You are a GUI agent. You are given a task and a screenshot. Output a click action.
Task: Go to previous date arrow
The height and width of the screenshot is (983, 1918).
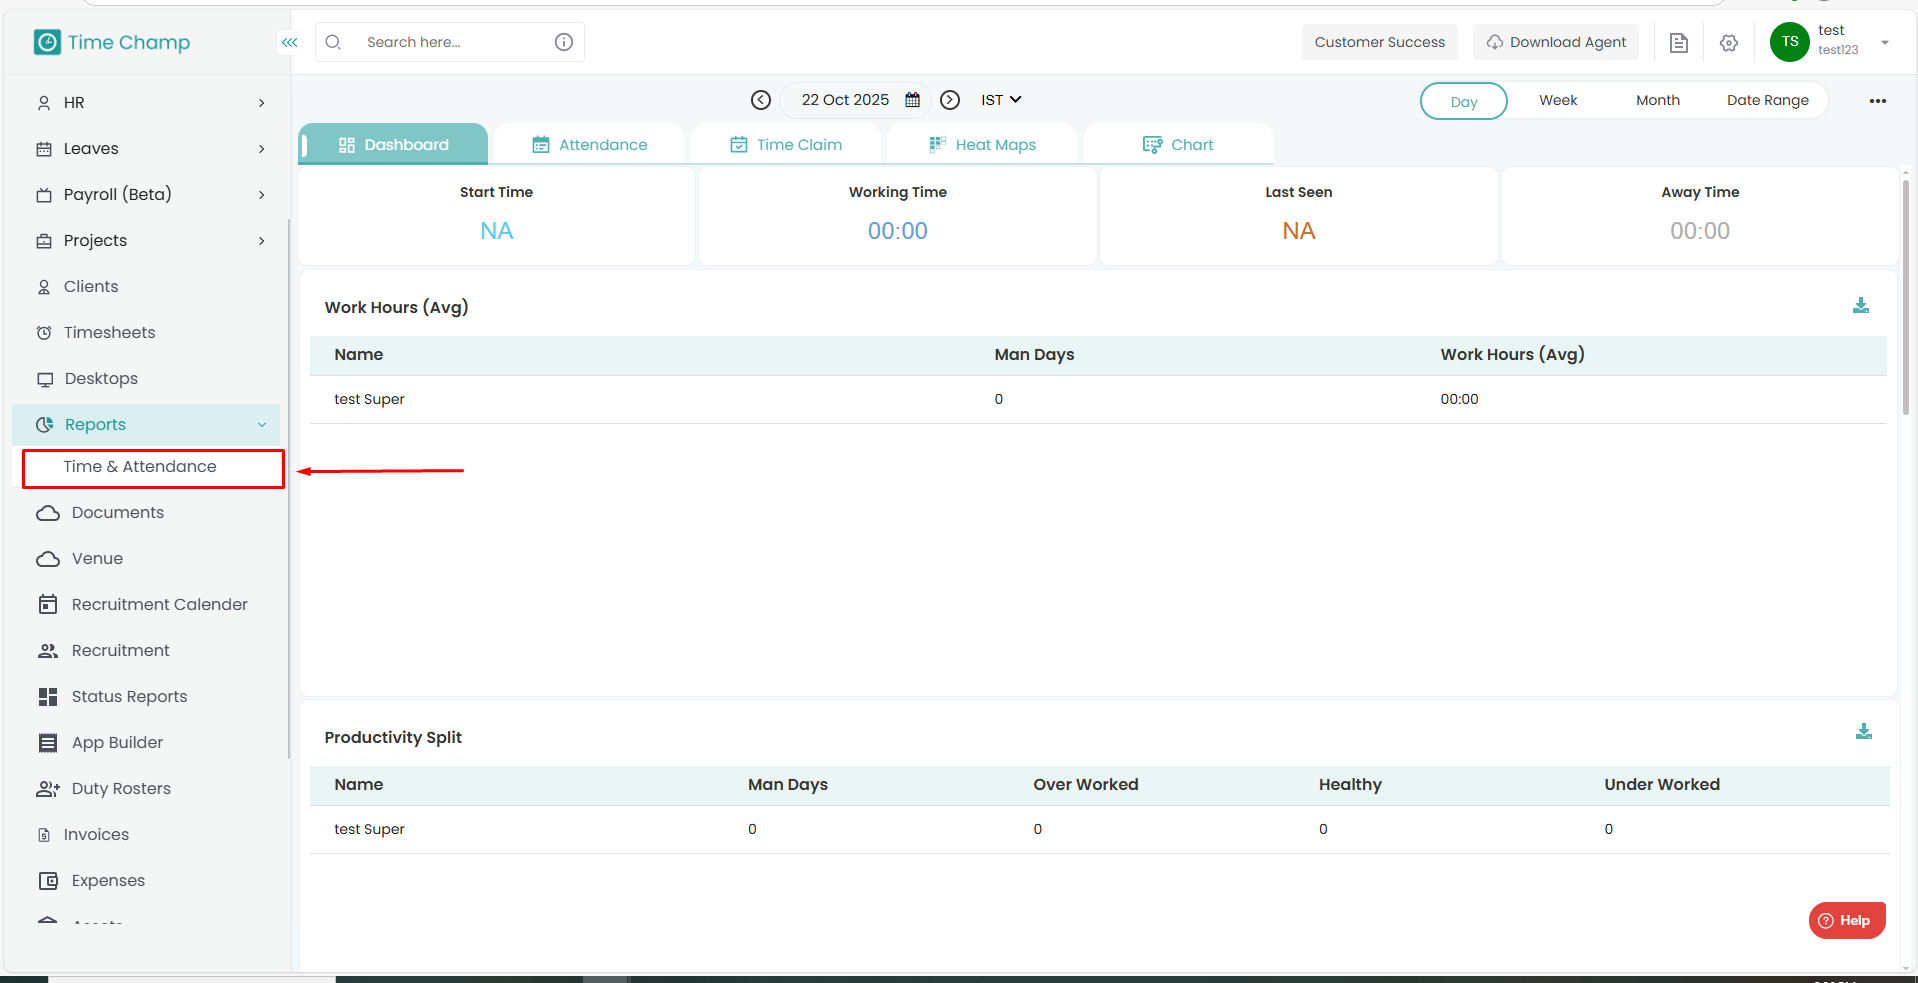coord(761,100)
